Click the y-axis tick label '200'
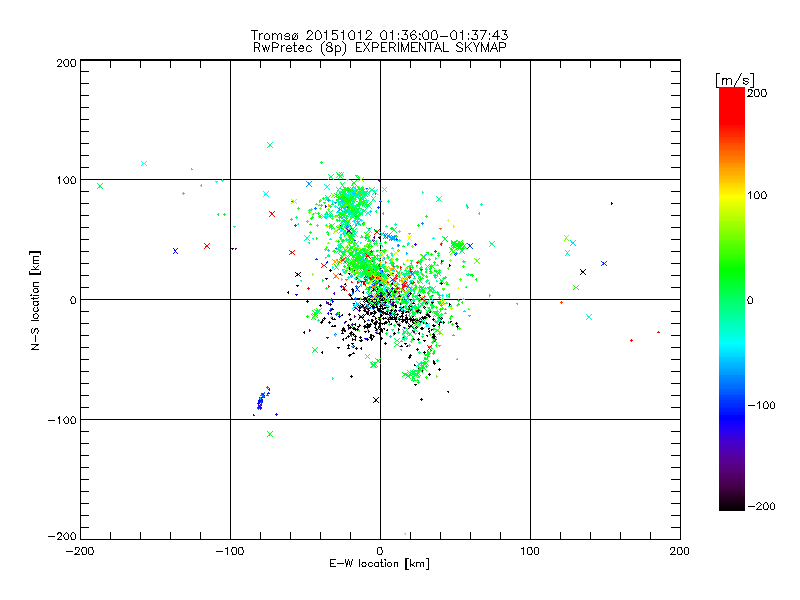 [66, 63]
